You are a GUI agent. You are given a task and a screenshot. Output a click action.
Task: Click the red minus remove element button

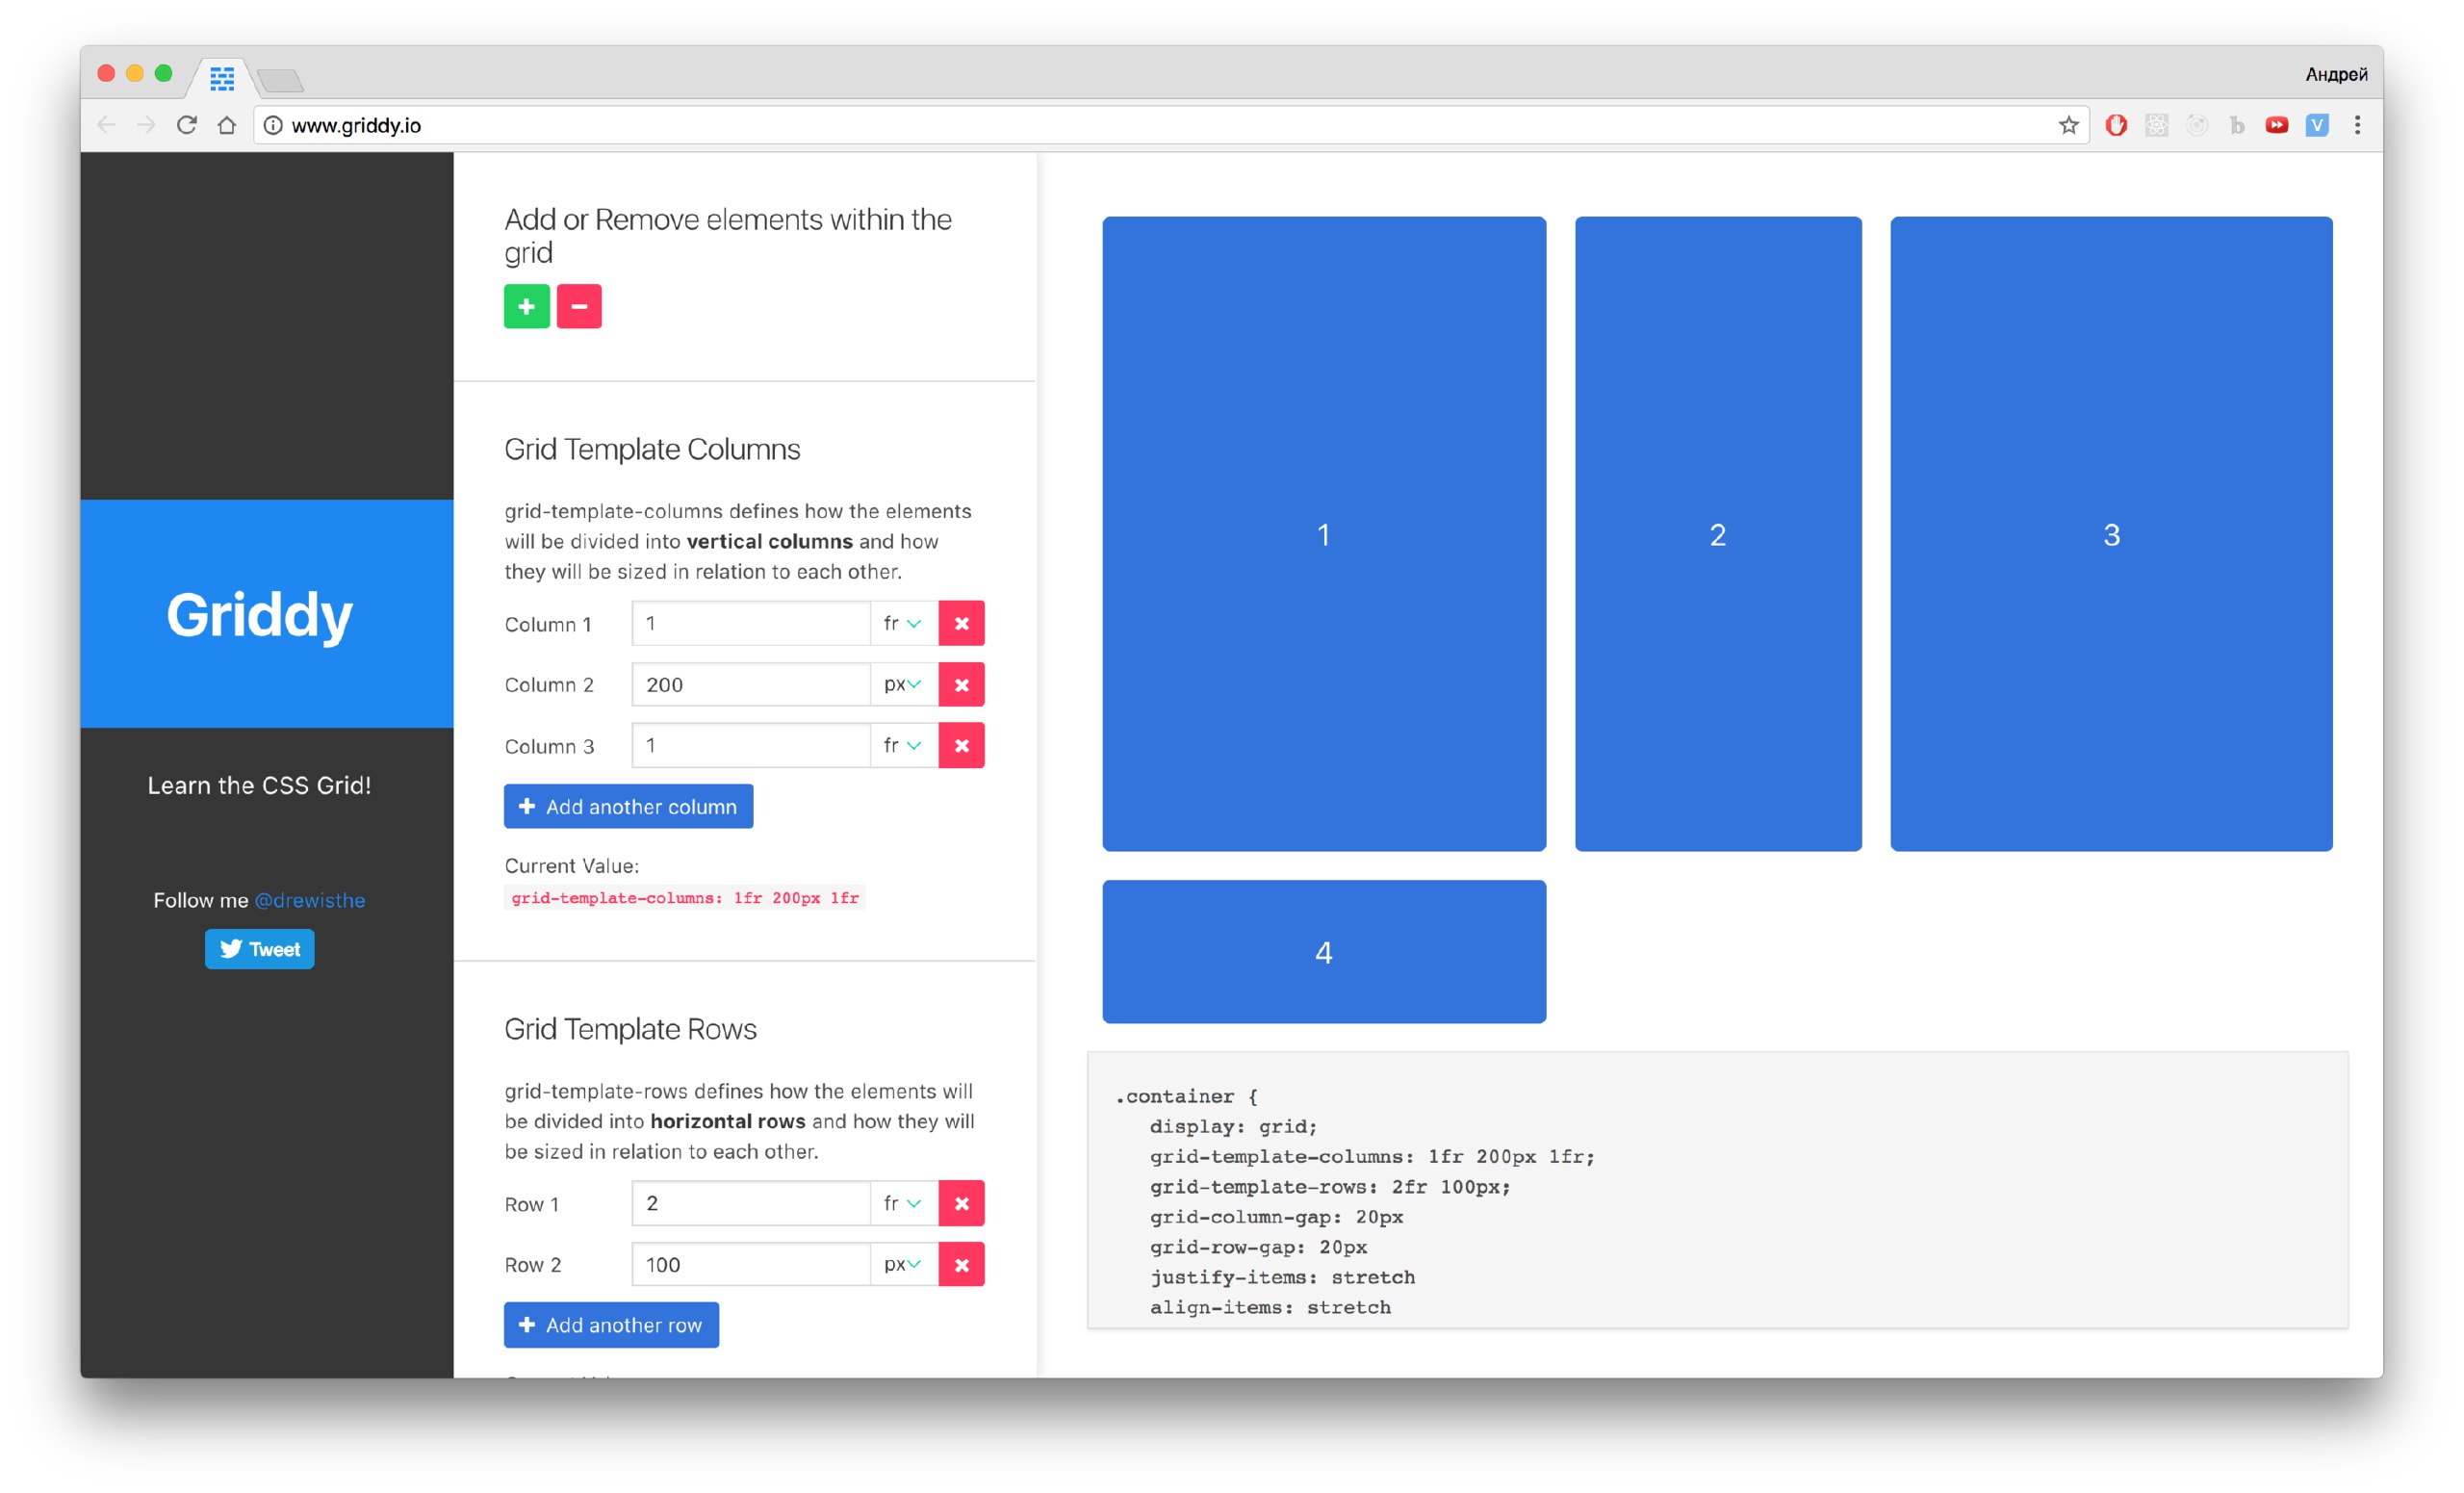click(x=579, y=306)
